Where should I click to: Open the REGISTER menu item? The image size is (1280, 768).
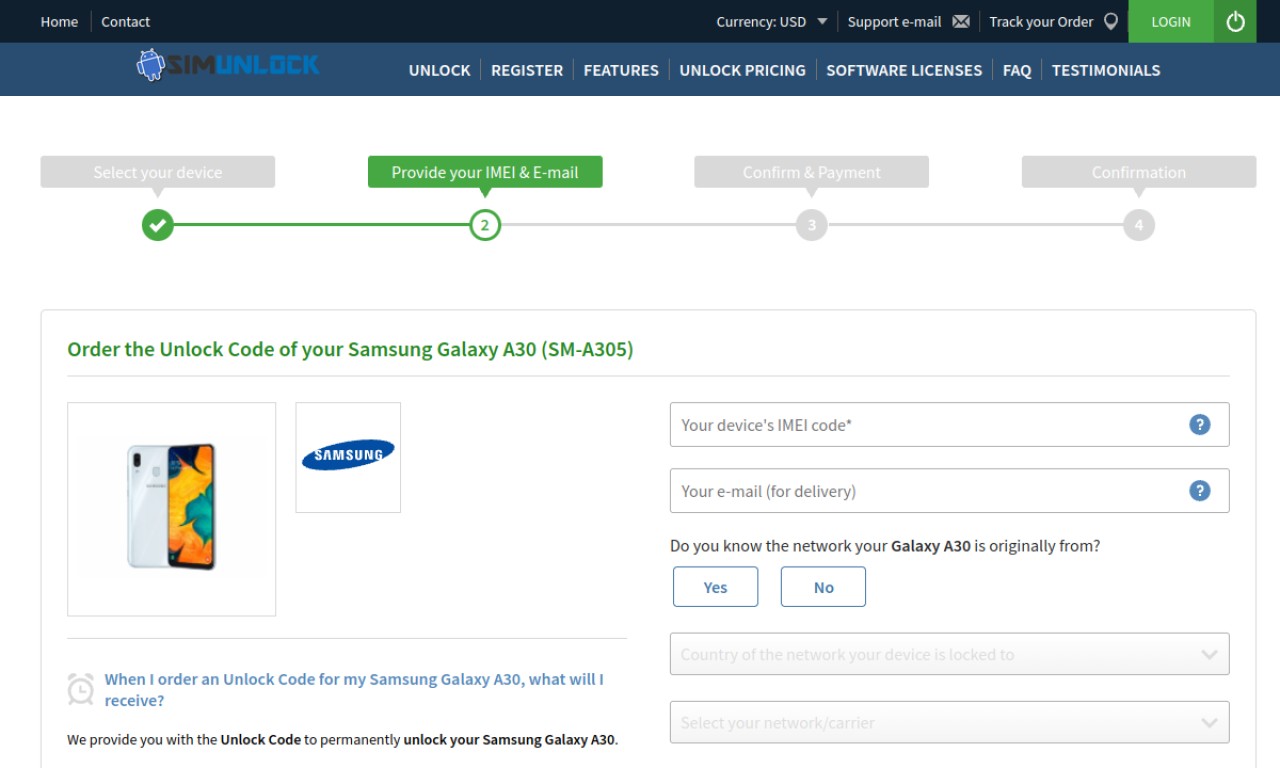527,70
